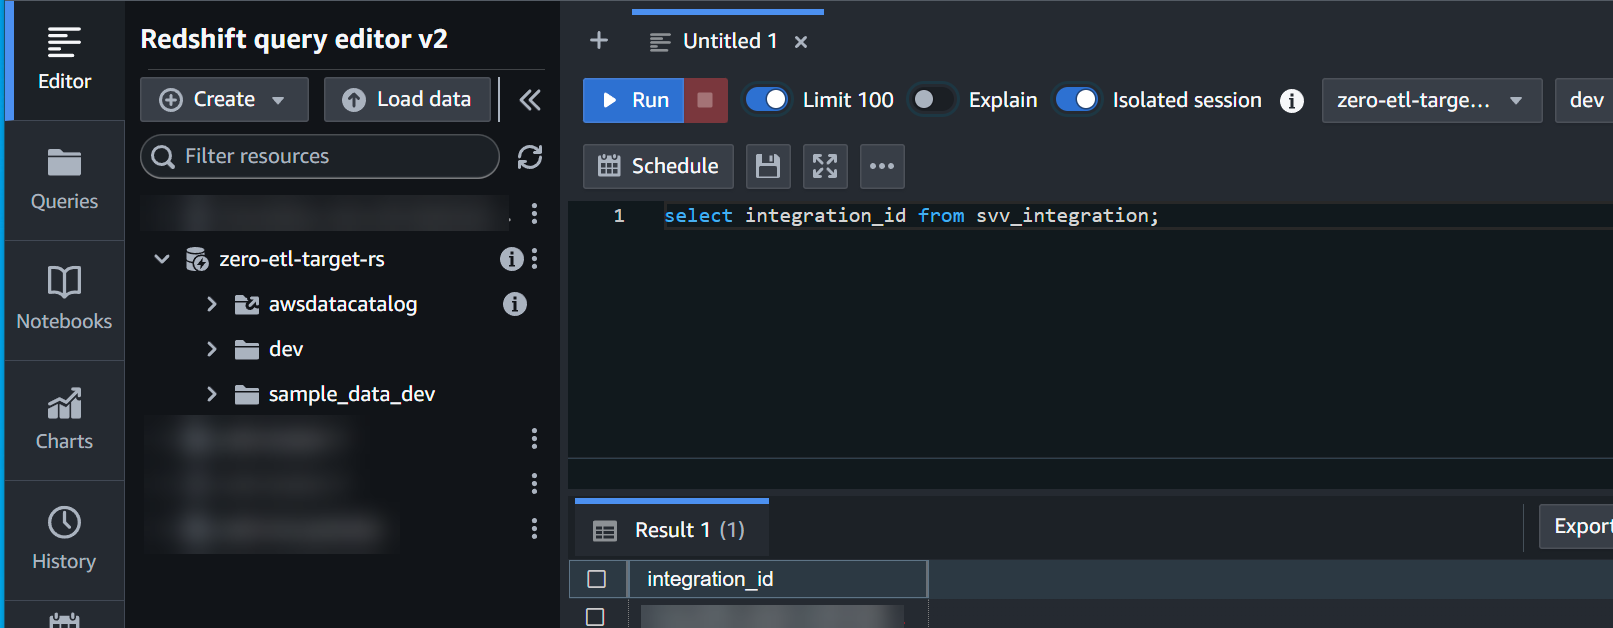Save the query with disk icon
1613x628 pixels.
pyautogui.click(x=768, y=166)
